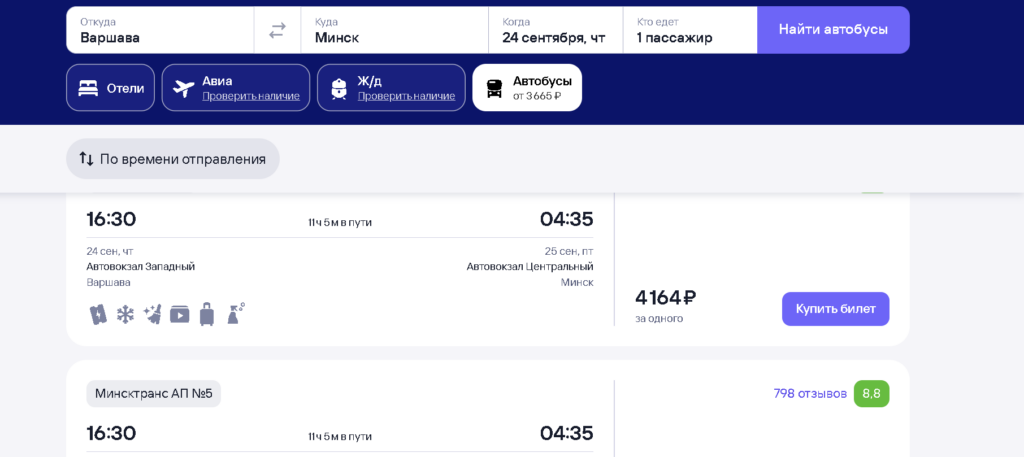This screenshot has height=457, width=1024.
Task: Click the bed icon on Отели
Action: 88,88
